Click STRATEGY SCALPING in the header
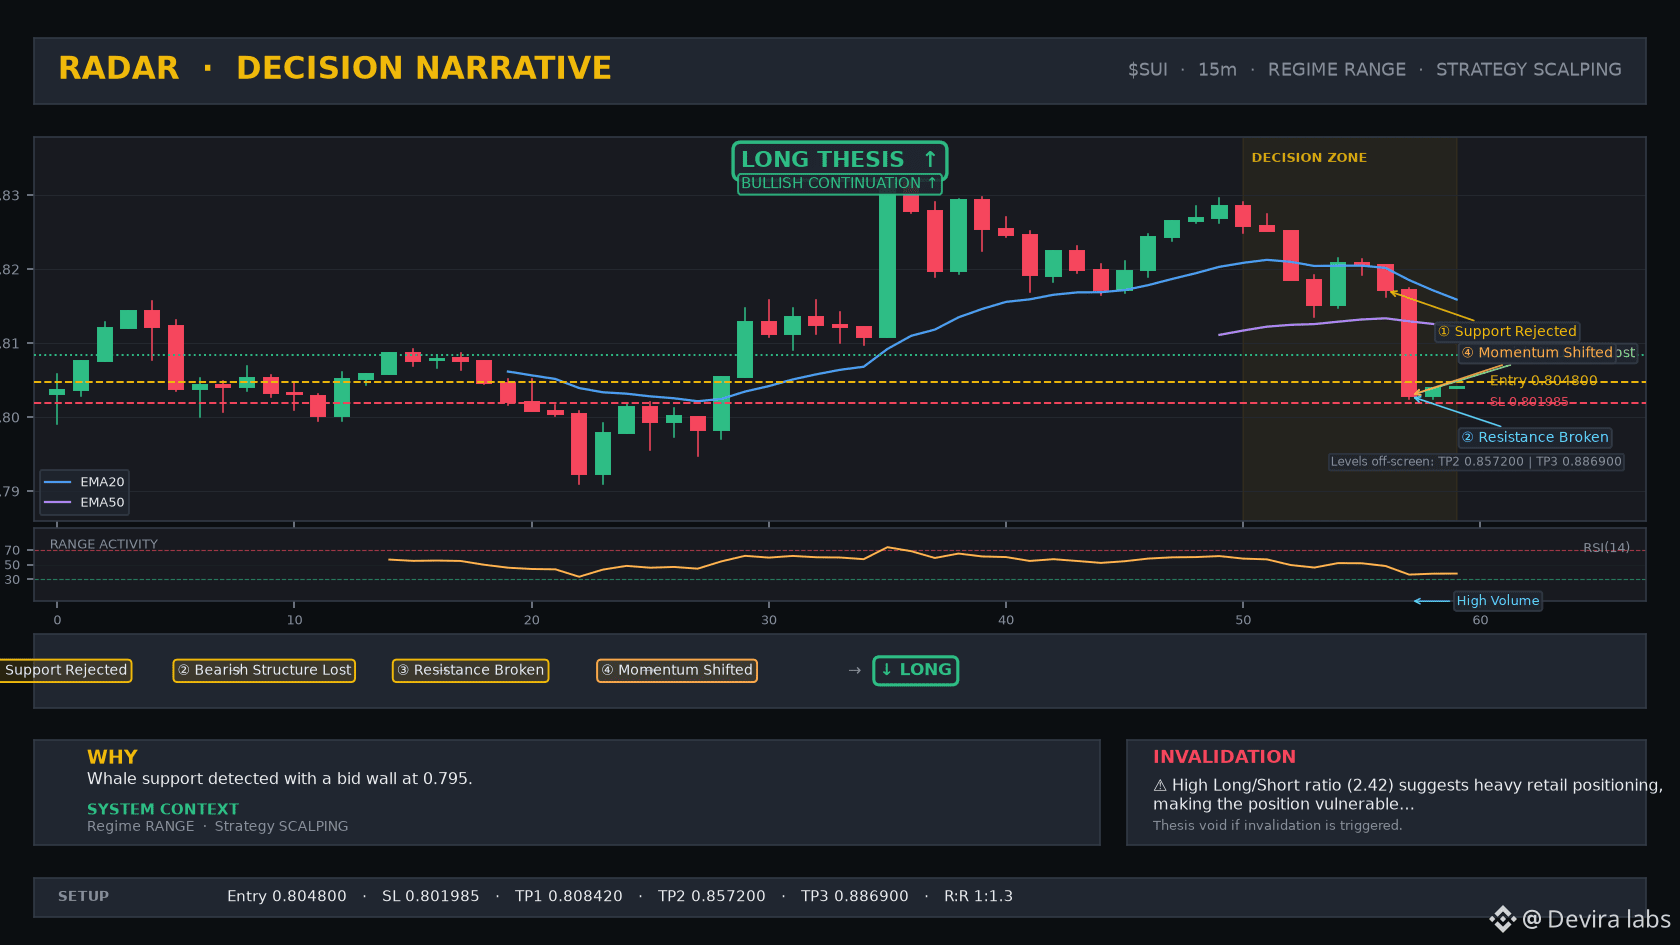 tap(1528, 70)
